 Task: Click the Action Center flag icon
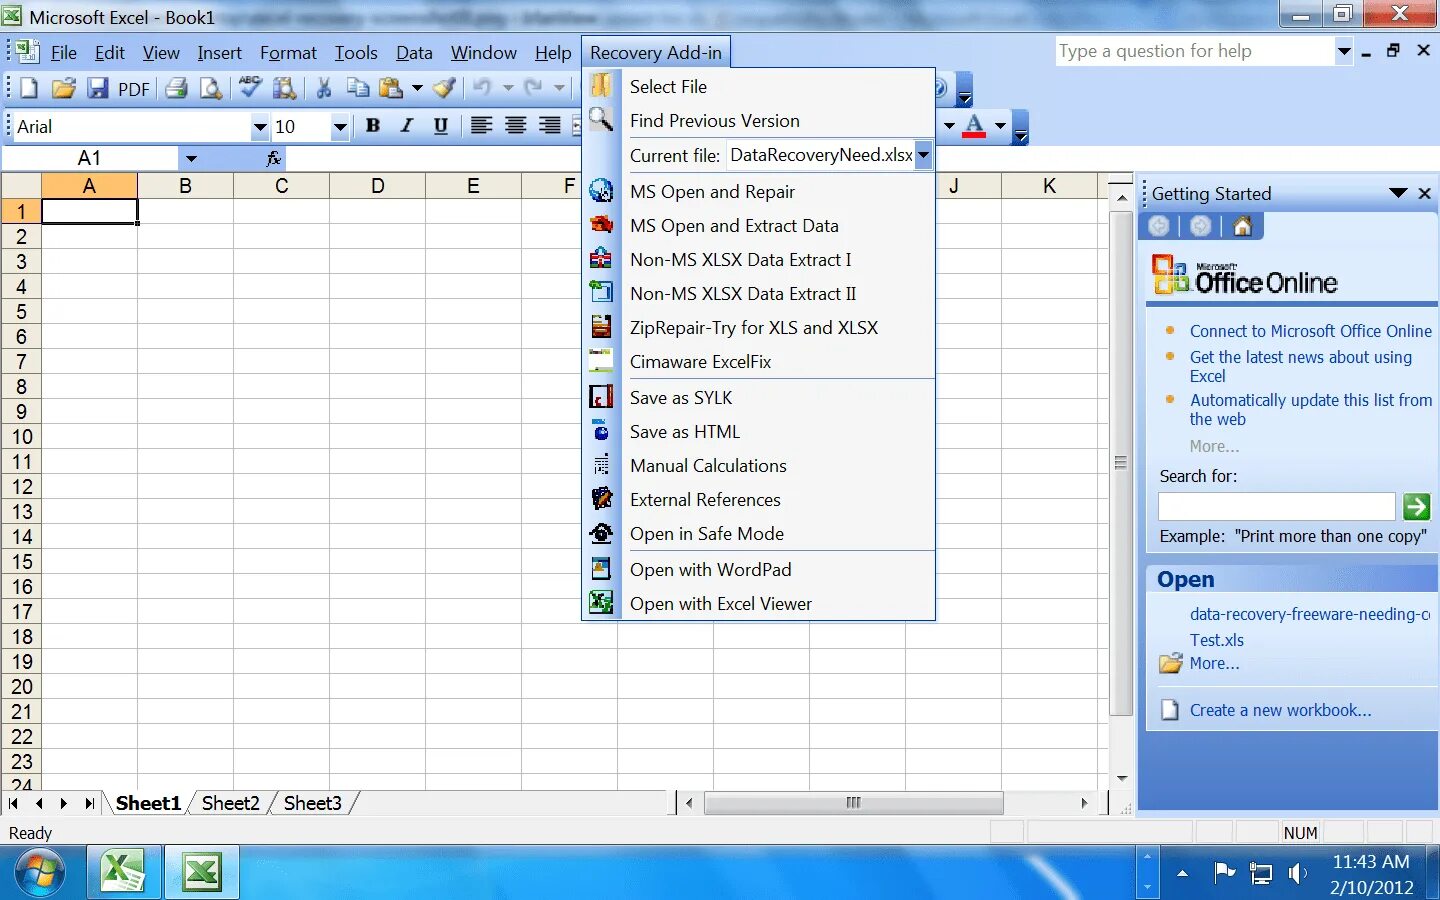(x=1224, y=873)
